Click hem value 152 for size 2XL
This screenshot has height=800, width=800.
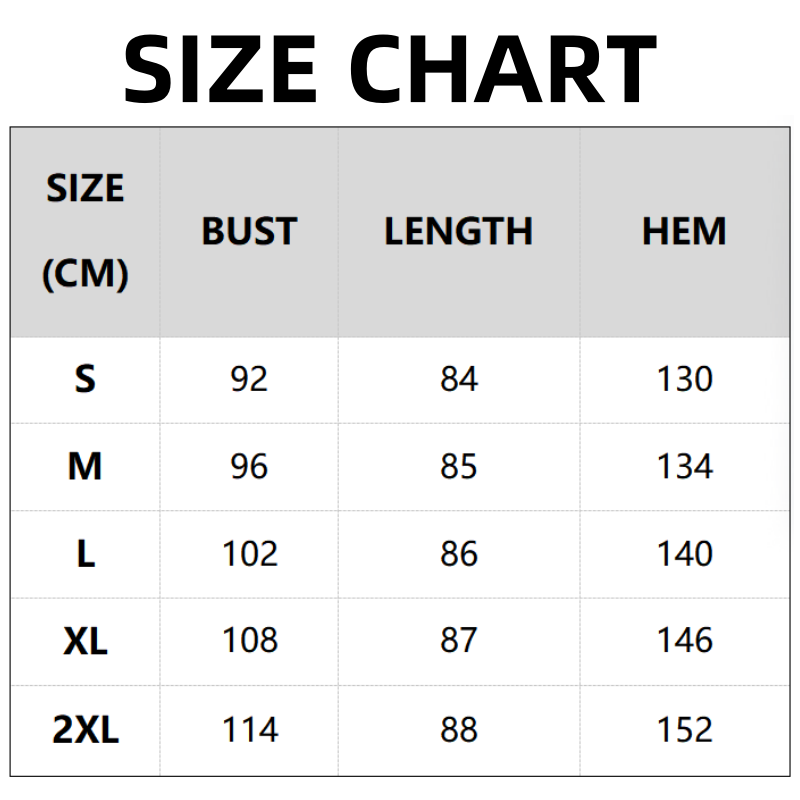pos(685,730)
